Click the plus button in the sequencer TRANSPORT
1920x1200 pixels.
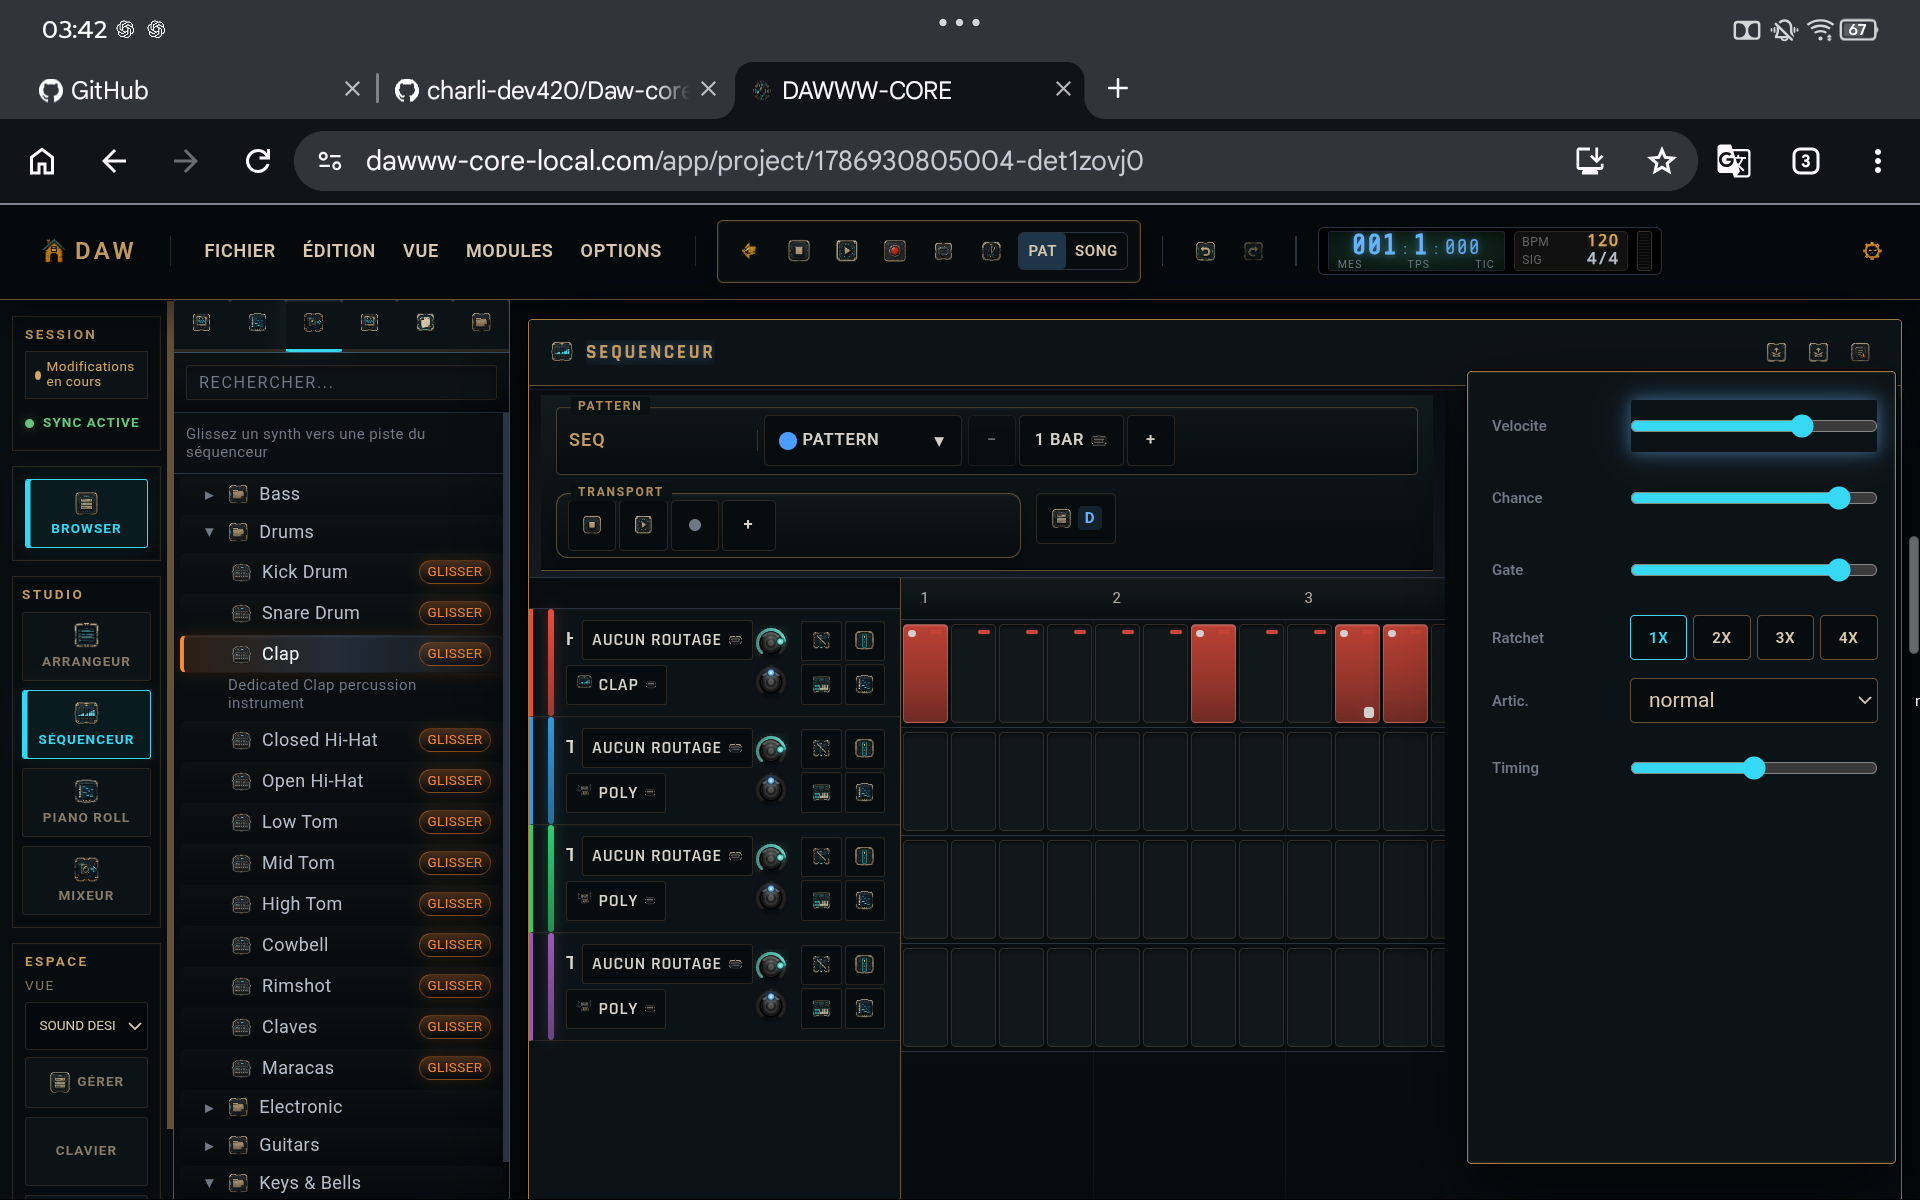[x=747, y=525]
